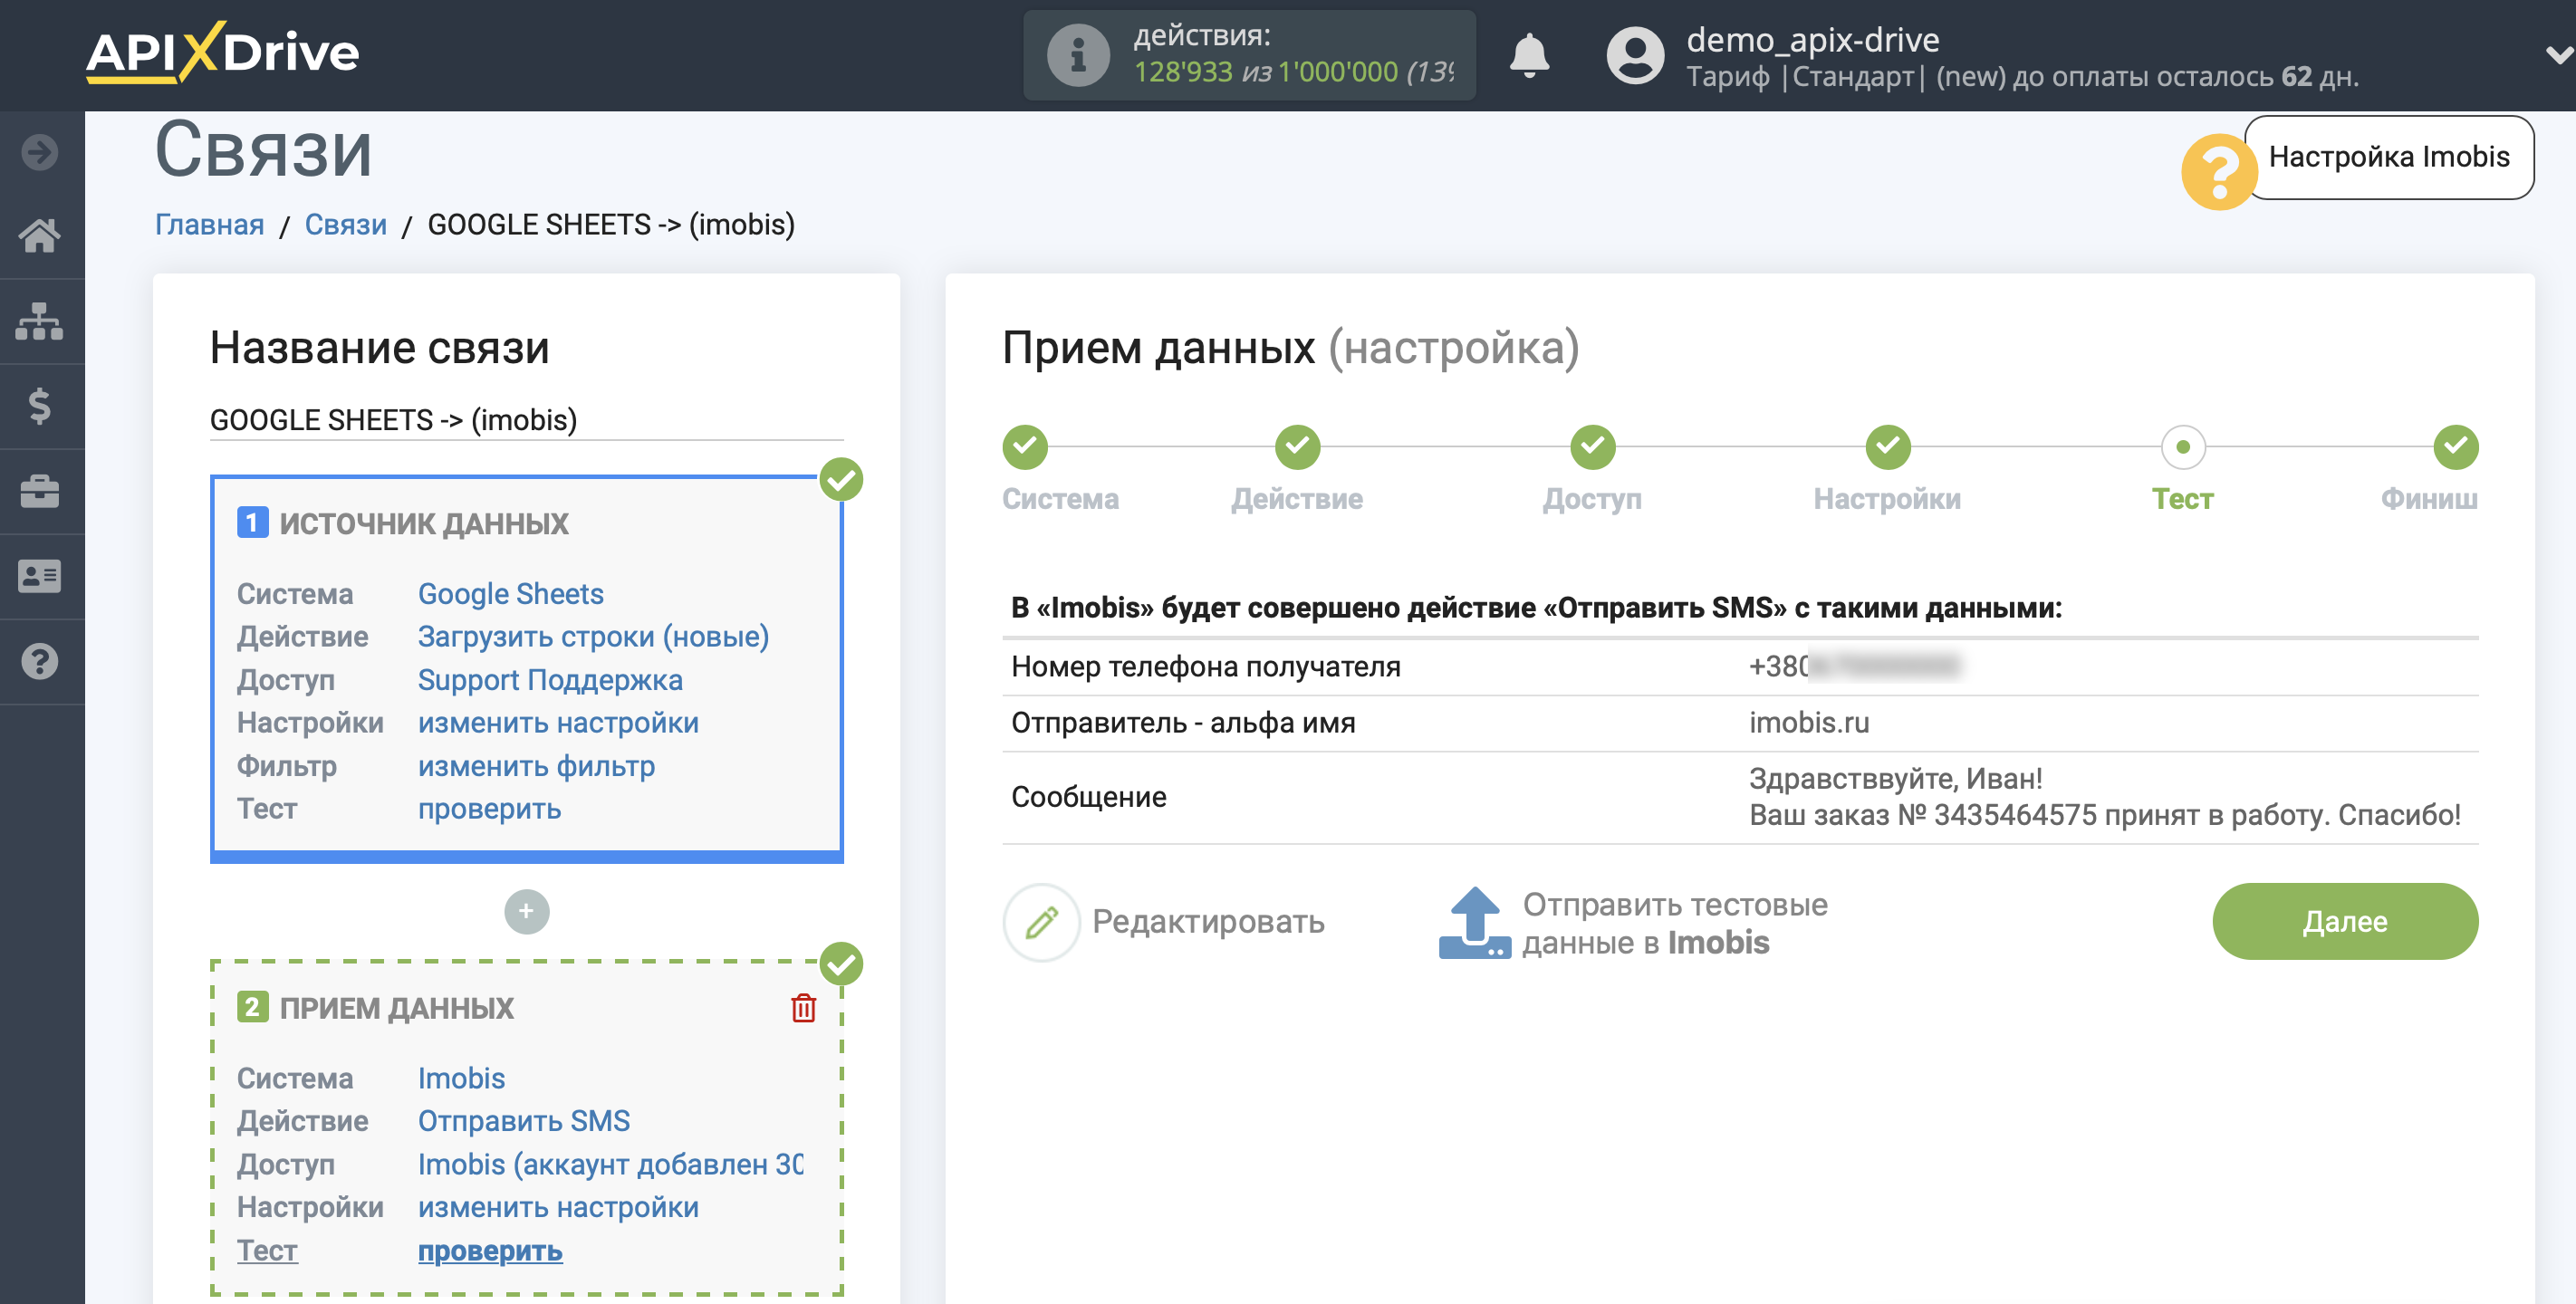The height and width of the screenshot is (1304, 2576).
Task: Click green checkmark badge on data source block
Action: point(841,480)
